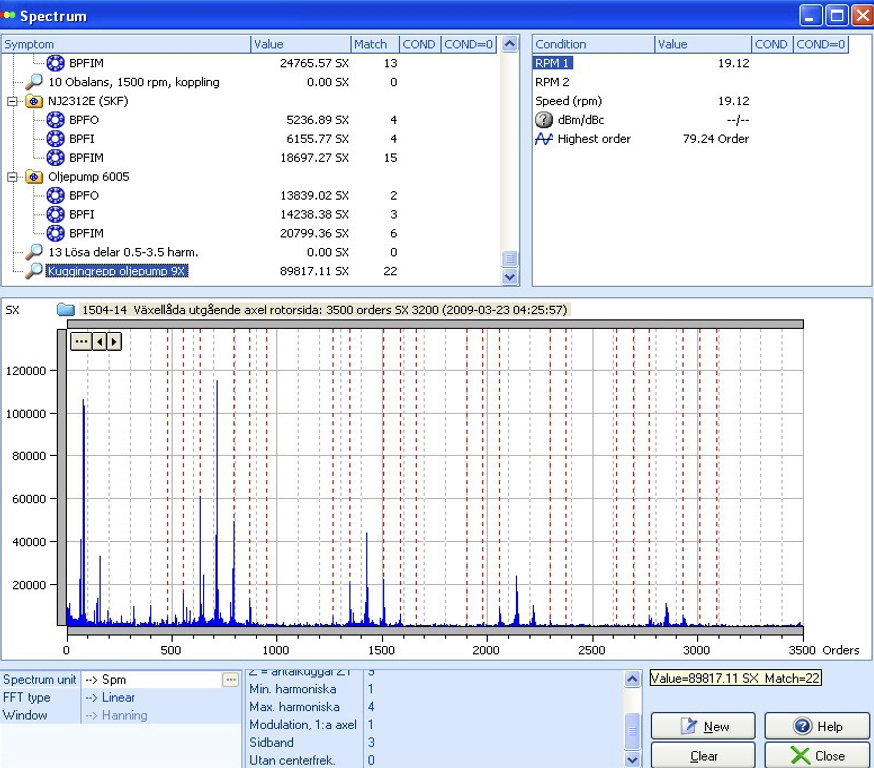Open the chart options ellipsis button
This screenshot has height=768, width=874.
(x=81, y=342)
